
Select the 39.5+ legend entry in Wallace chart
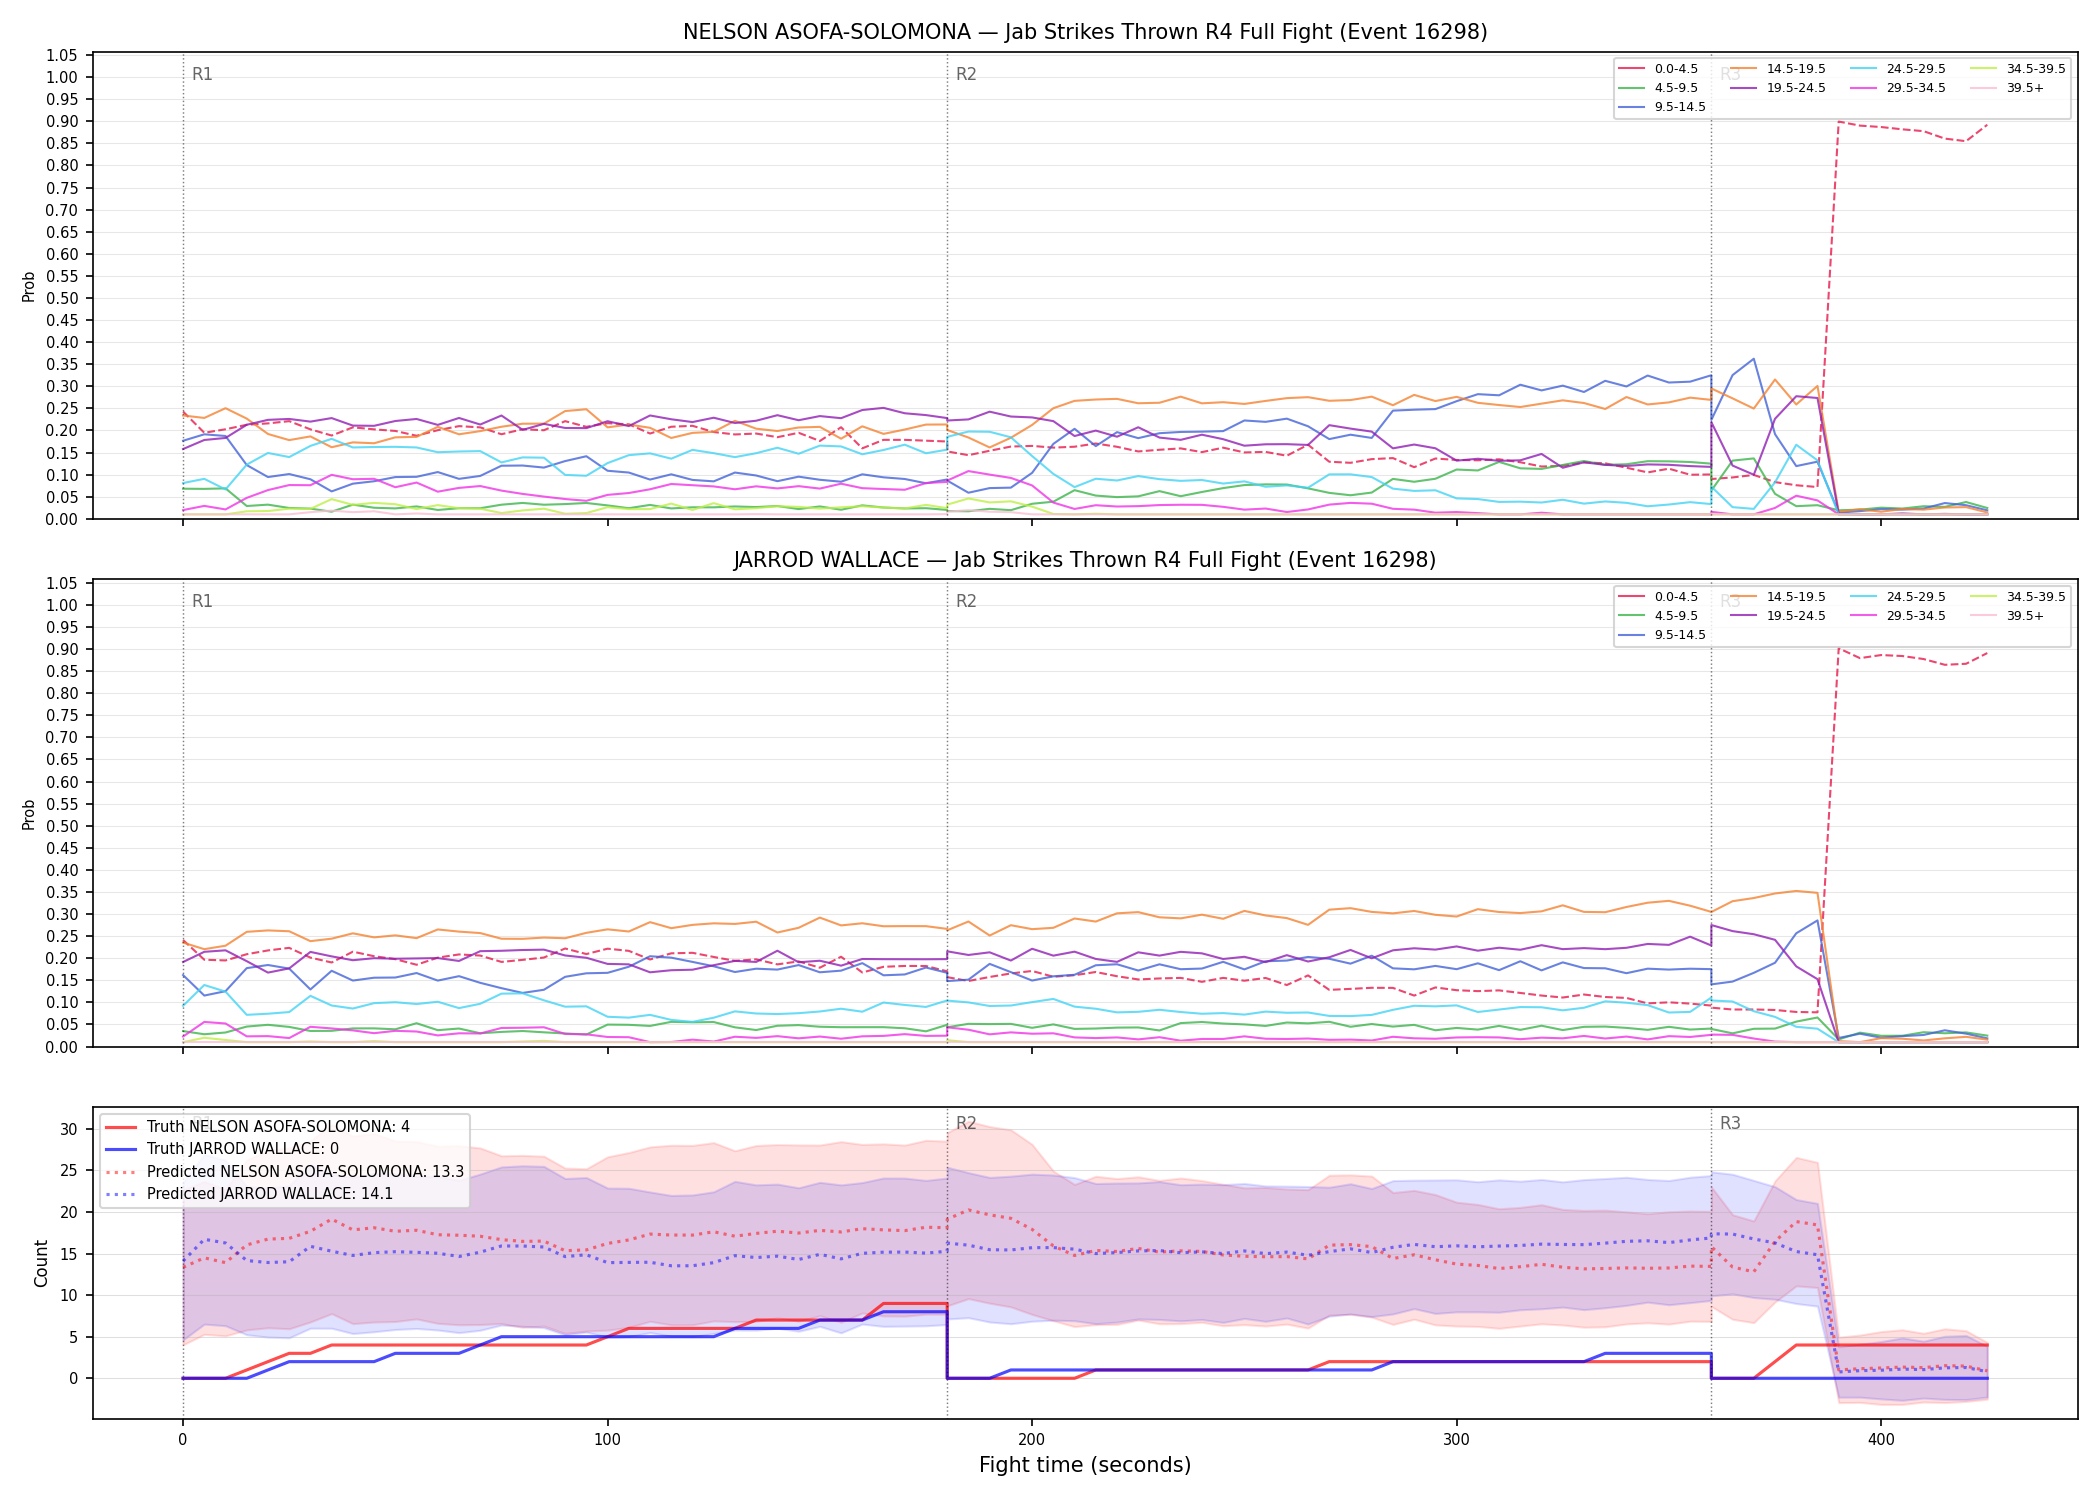click(2009, 616)
